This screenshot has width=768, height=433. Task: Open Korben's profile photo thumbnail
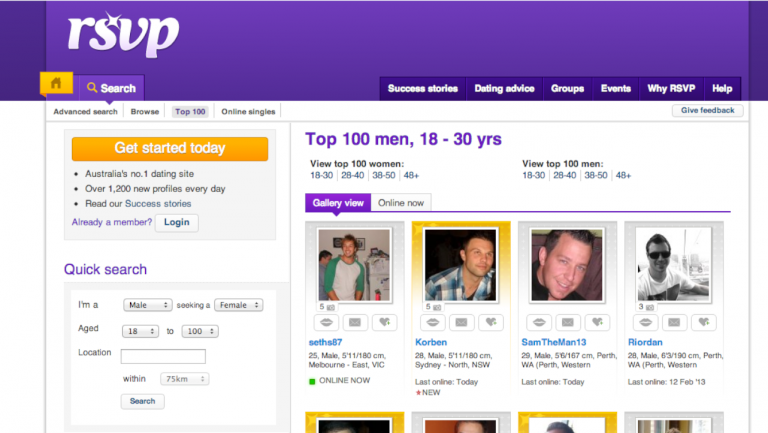coord(460,265)
